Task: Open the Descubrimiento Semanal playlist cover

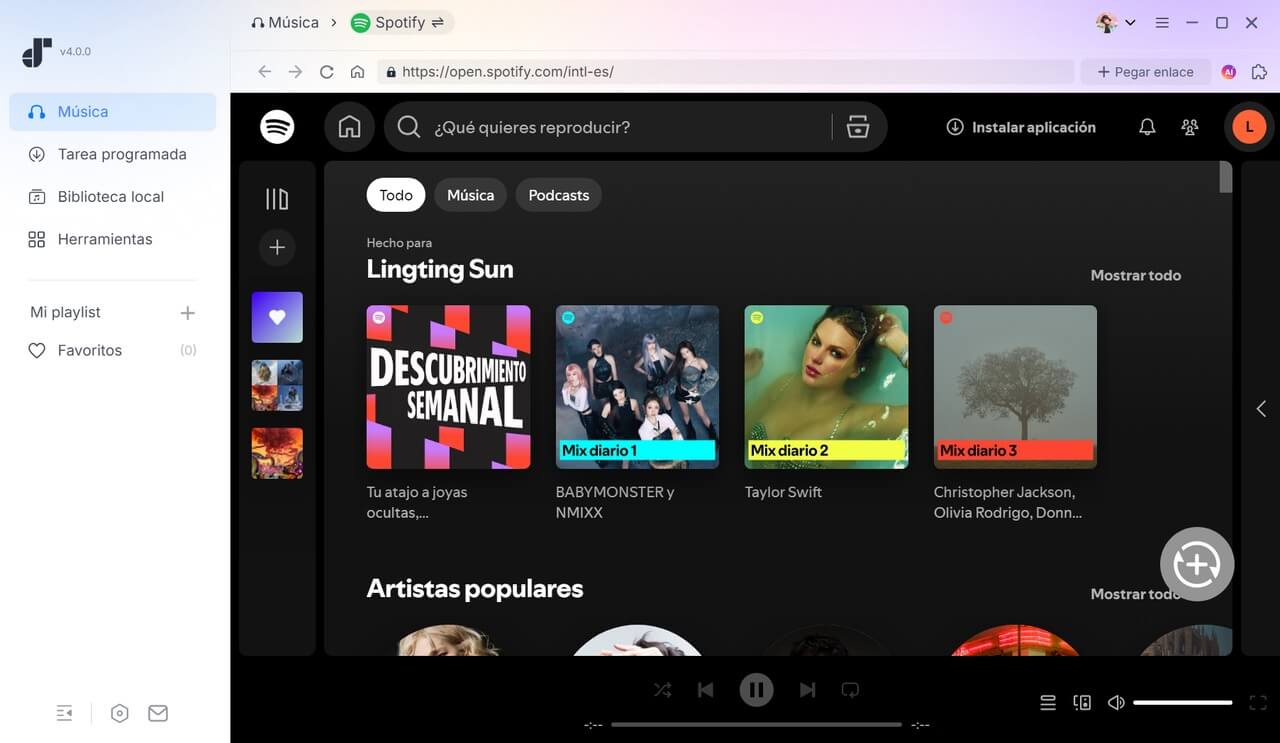Action: point(448,387)
